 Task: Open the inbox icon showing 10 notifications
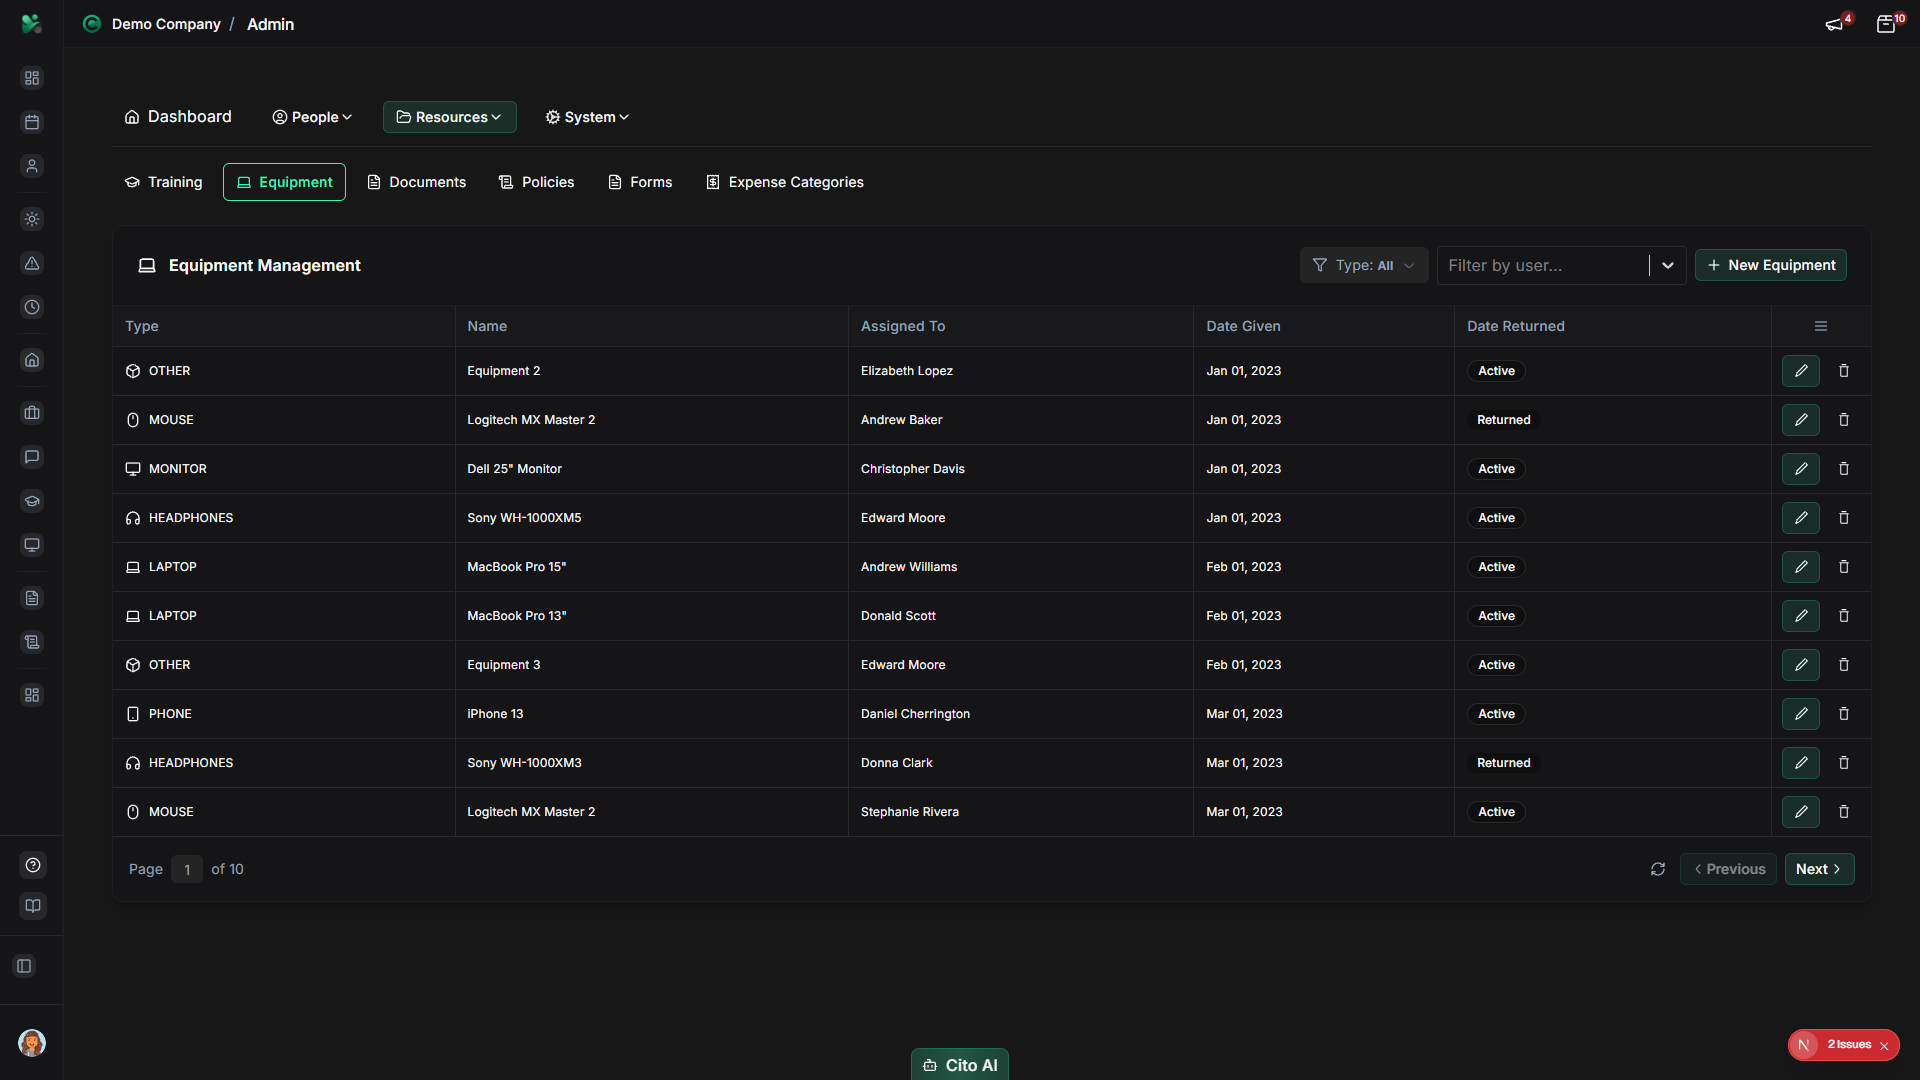[x=1888, y=23]
